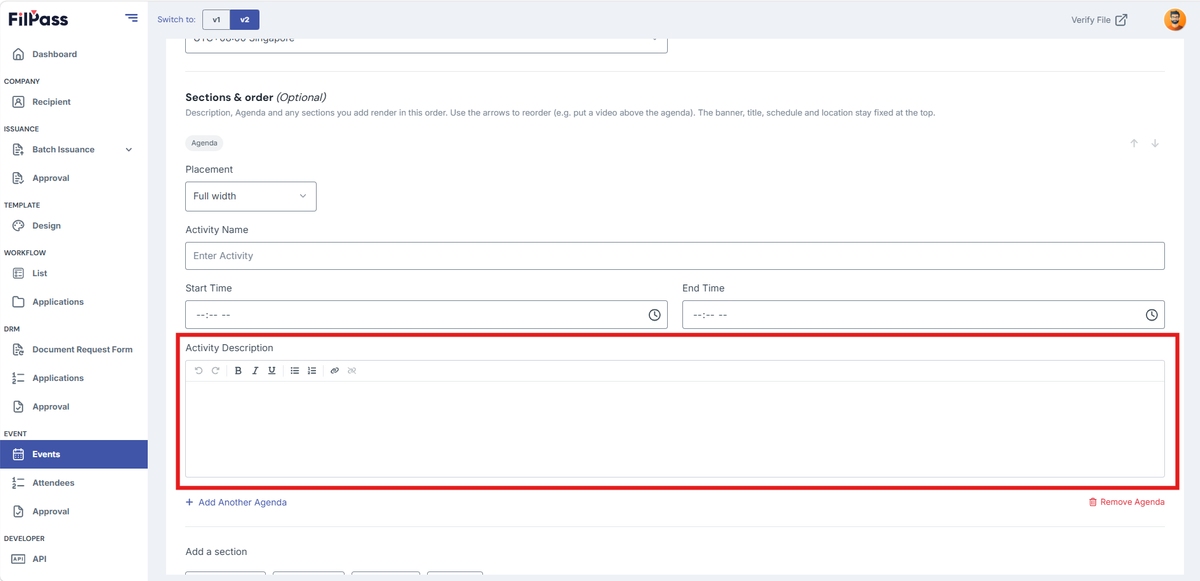The width and height of the screenshot is (1200, 581).
Task: Select Events in the sidebar
Action: (74, 454)
